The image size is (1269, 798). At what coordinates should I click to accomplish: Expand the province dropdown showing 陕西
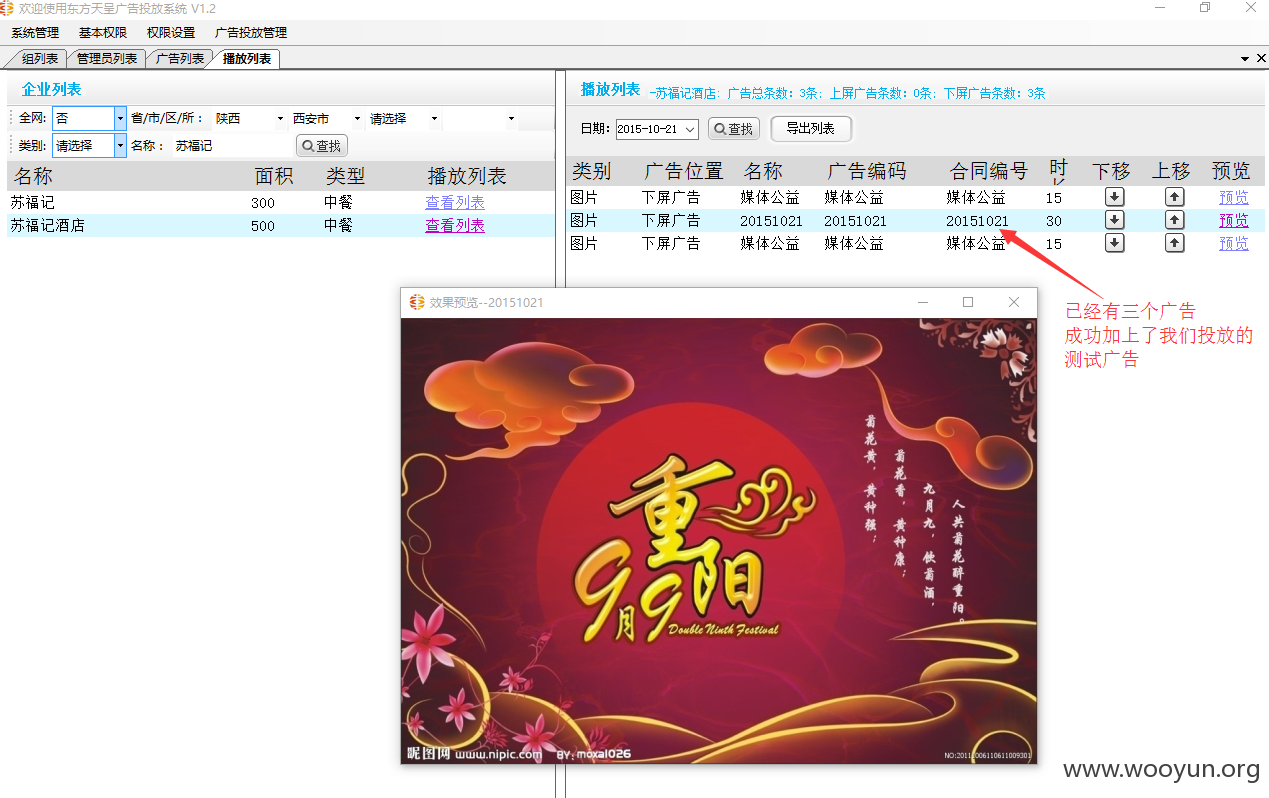coord(281,119)
